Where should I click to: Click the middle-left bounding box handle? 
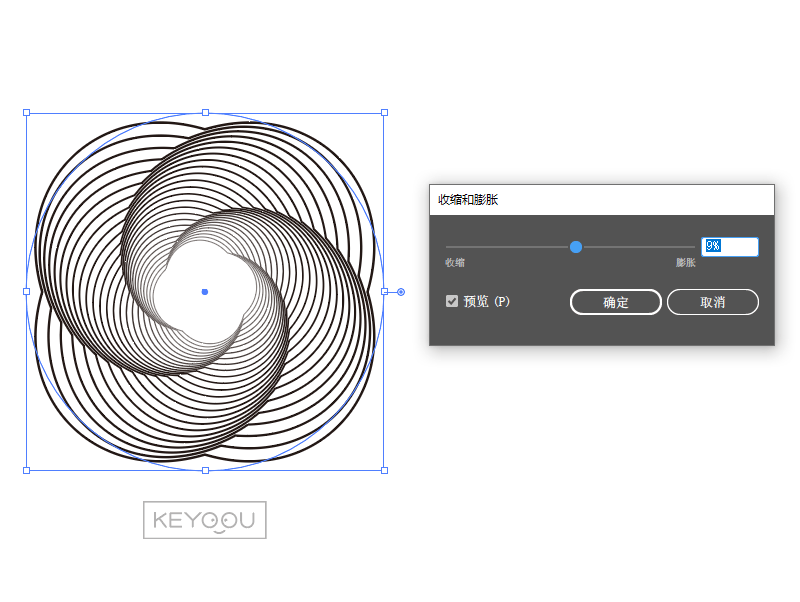pos(27,291)
